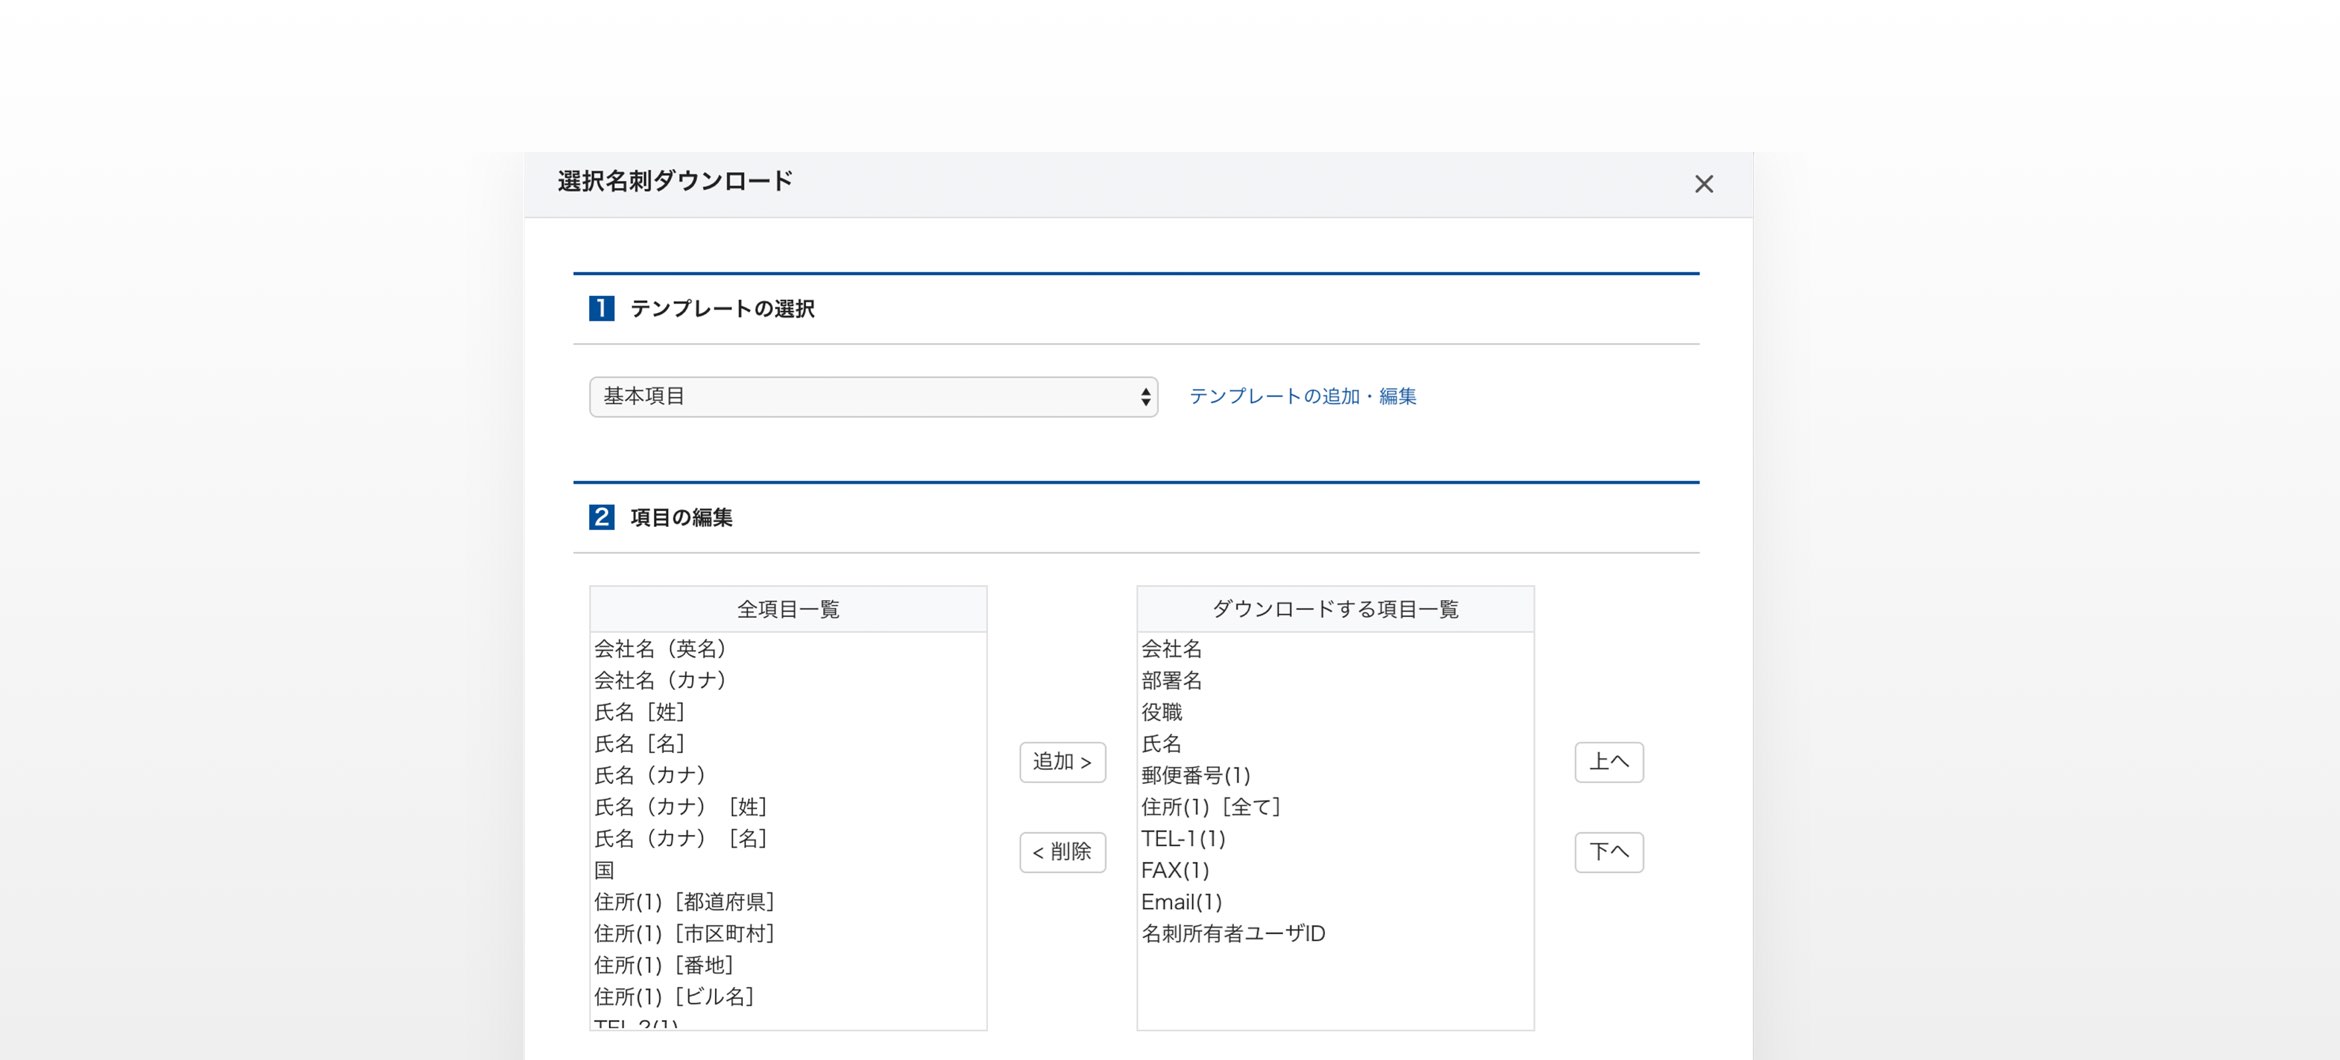The width and height of the screenshot is (2340, 1060).
Task: Select 住所(1)［市区町村］ item
Action: (788, 934)
